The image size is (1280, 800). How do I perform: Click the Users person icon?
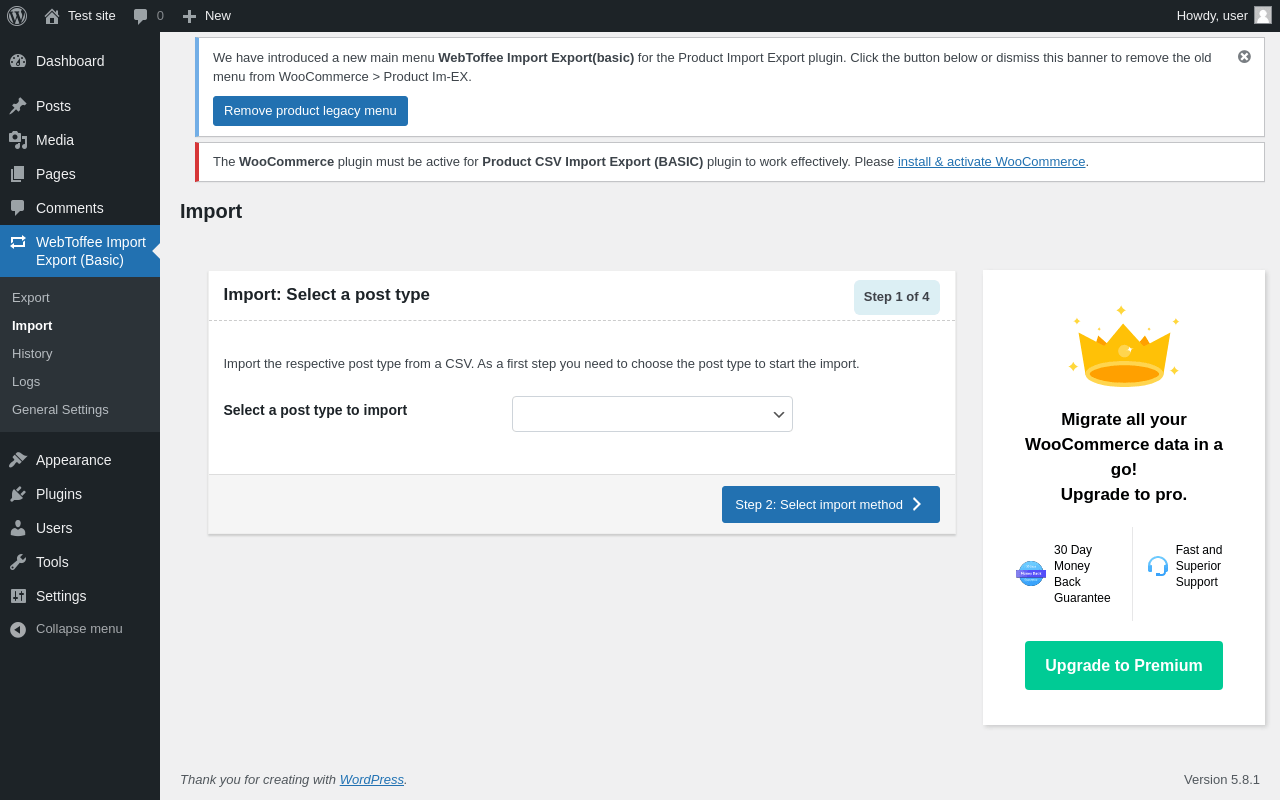pos(18,528)
